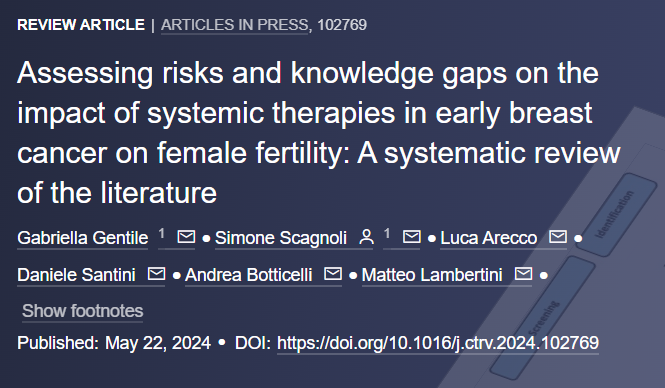Click the envelope icon after Simone Scagnoli

tap(412, 237)
